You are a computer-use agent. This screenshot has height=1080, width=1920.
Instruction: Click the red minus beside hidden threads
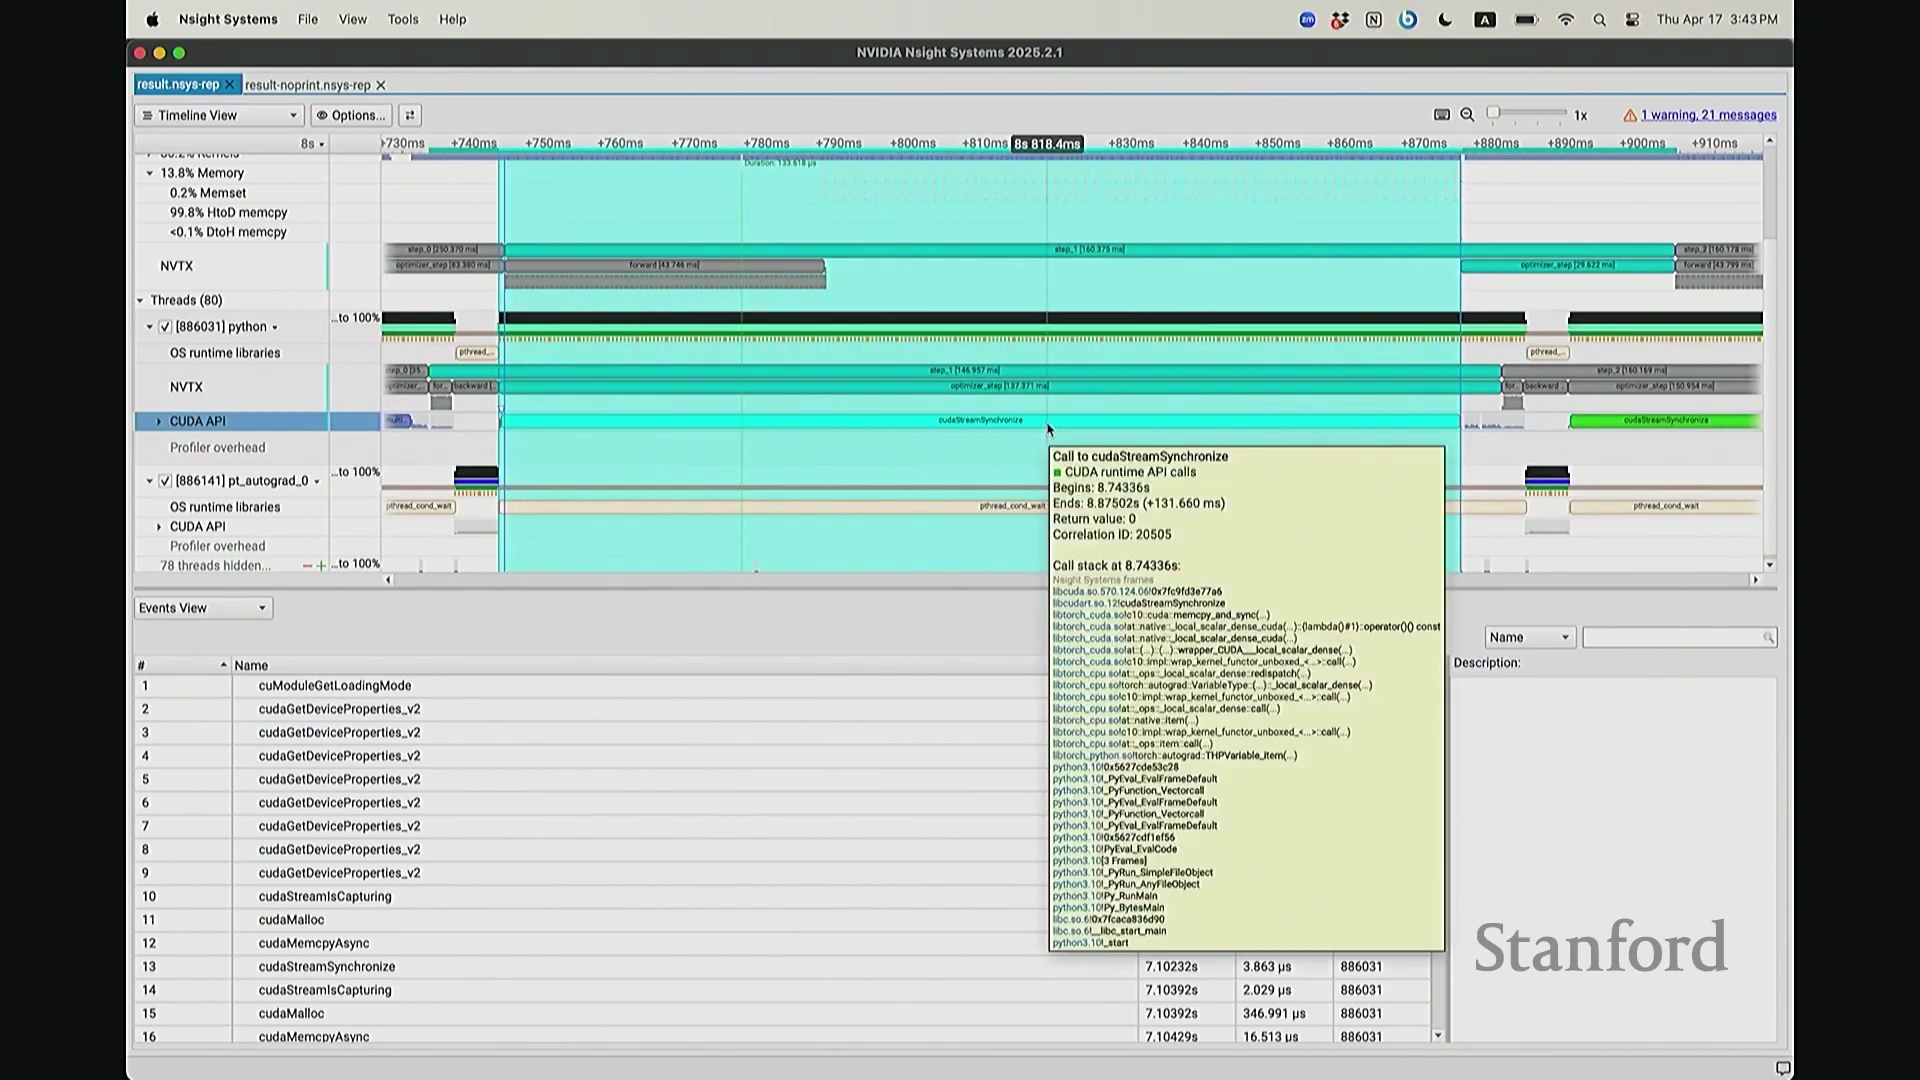click(x=307, y=566)
